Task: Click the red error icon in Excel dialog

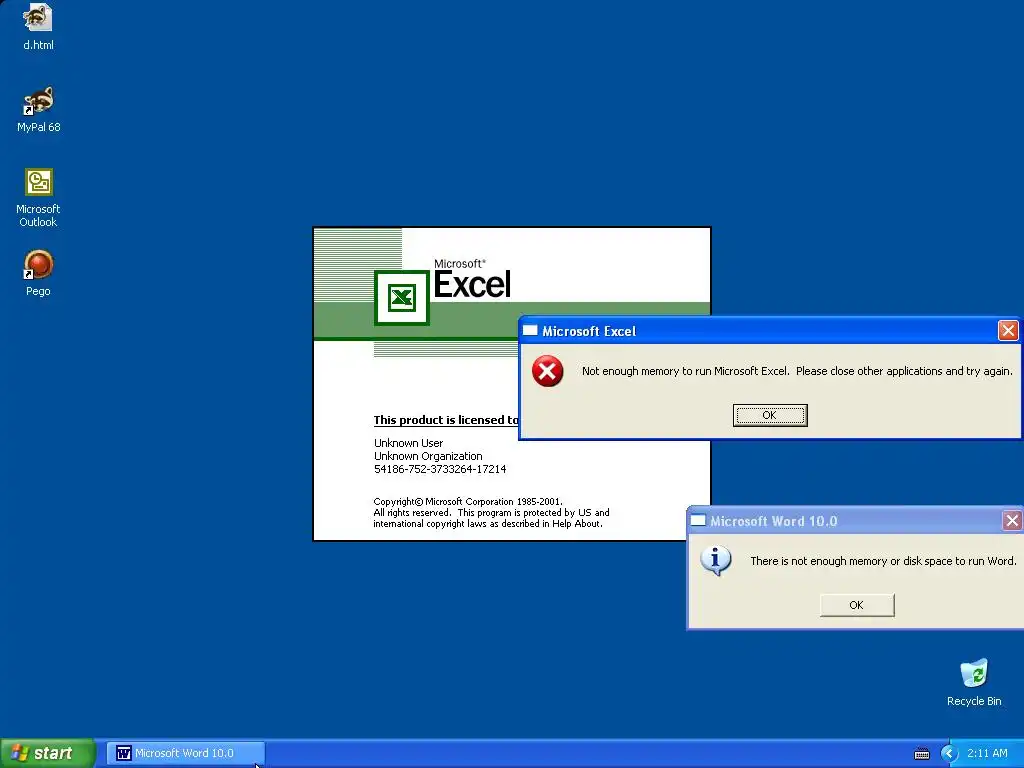Action: click(x=547, y=371)
